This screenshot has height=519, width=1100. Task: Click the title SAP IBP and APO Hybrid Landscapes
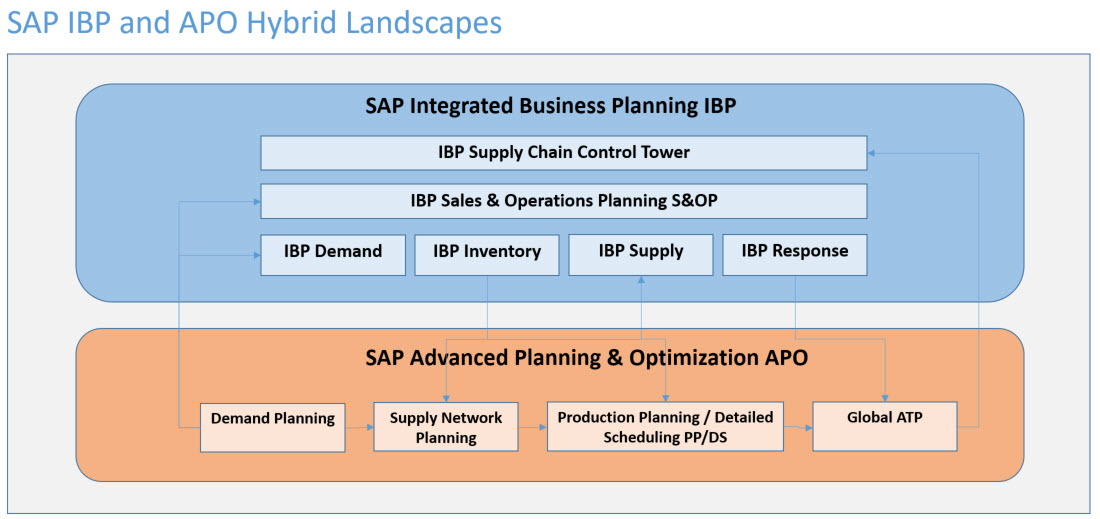click(x=253, y=22)
